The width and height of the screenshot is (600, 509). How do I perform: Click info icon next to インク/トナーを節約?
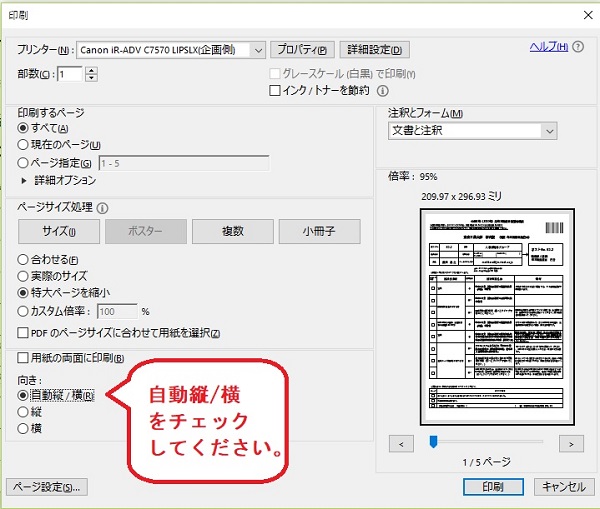382,91
